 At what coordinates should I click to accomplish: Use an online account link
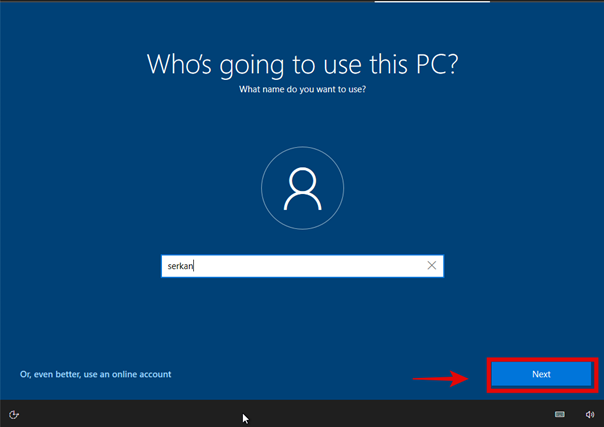(96, 374)
